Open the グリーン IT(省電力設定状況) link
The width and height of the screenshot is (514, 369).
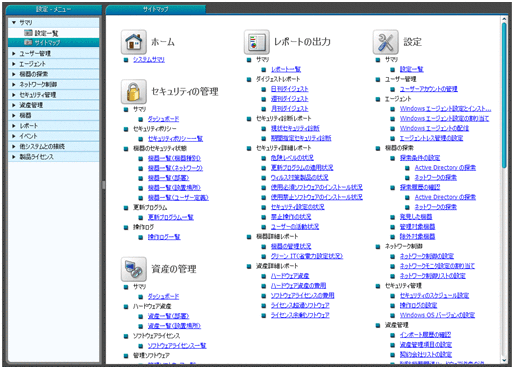point(307,256)
